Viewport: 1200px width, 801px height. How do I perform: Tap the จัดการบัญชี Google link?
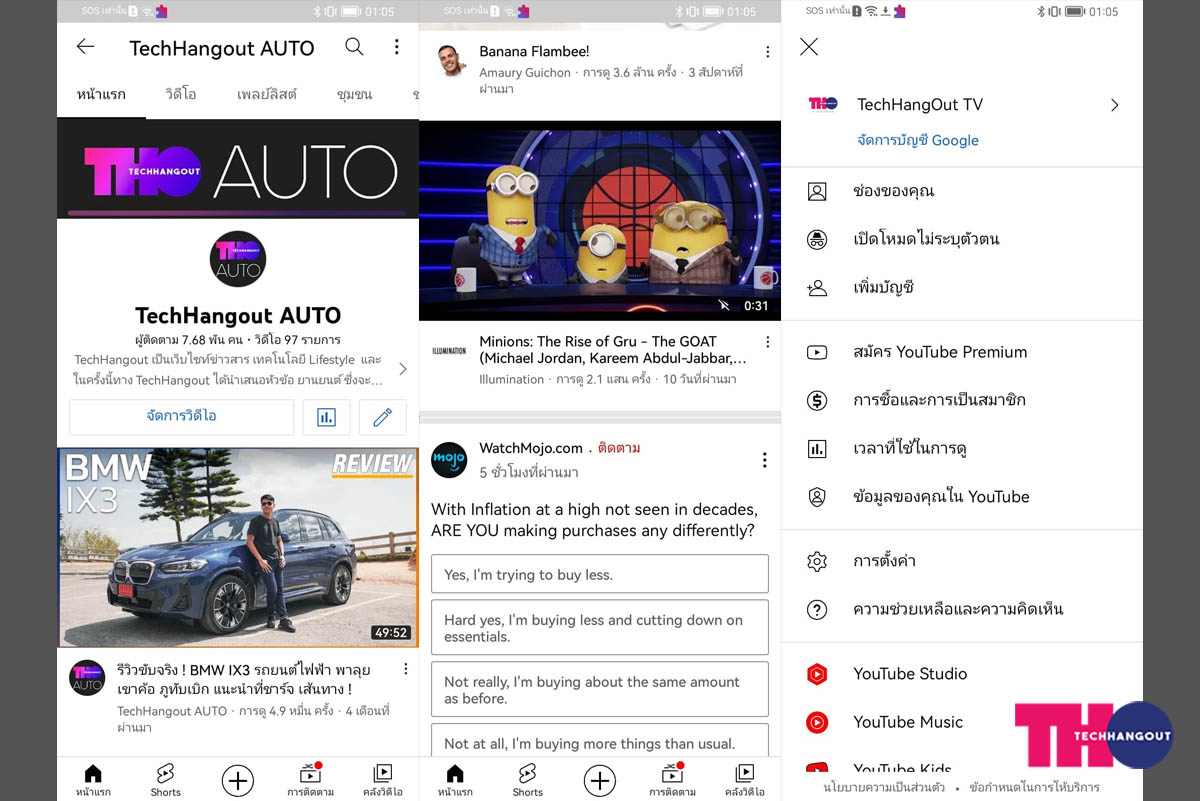pos(918,141)
